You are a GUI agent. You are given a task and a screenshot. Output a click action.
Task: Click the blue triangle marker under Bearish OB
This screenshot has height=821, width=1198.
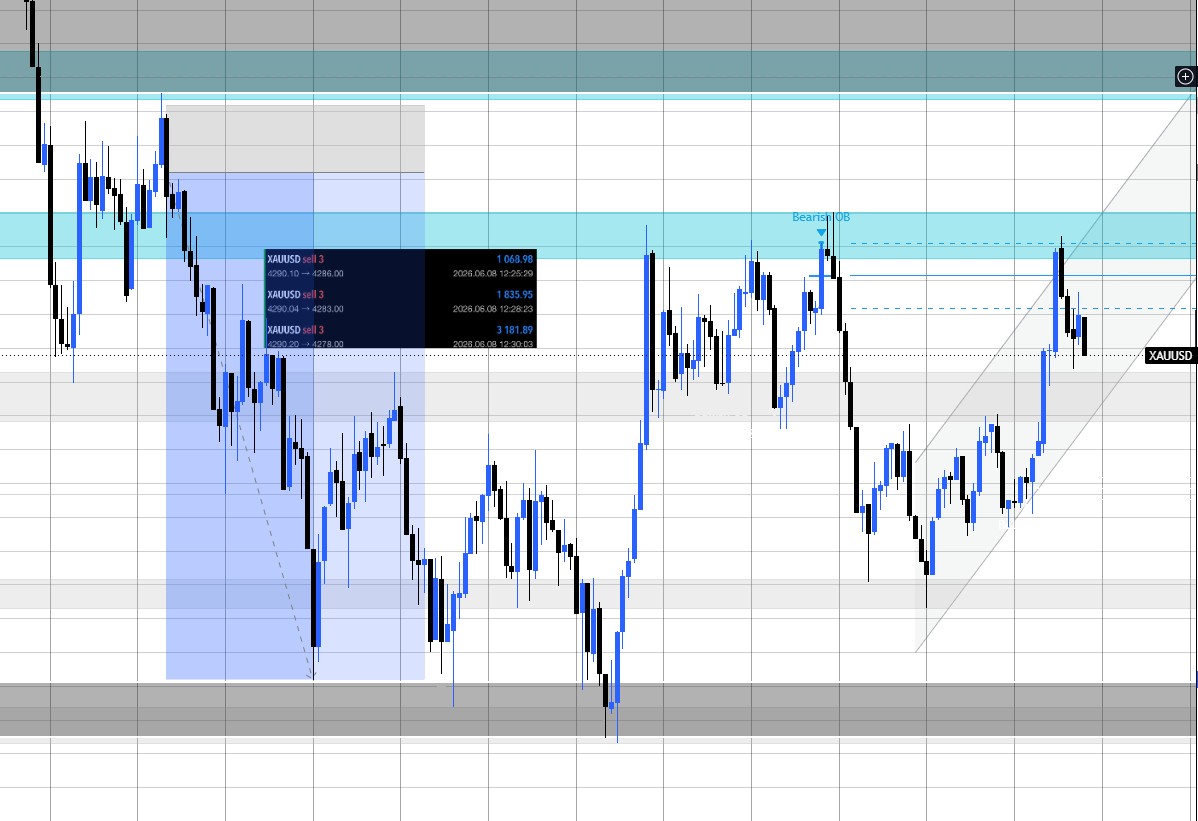(x=821, y=233)
